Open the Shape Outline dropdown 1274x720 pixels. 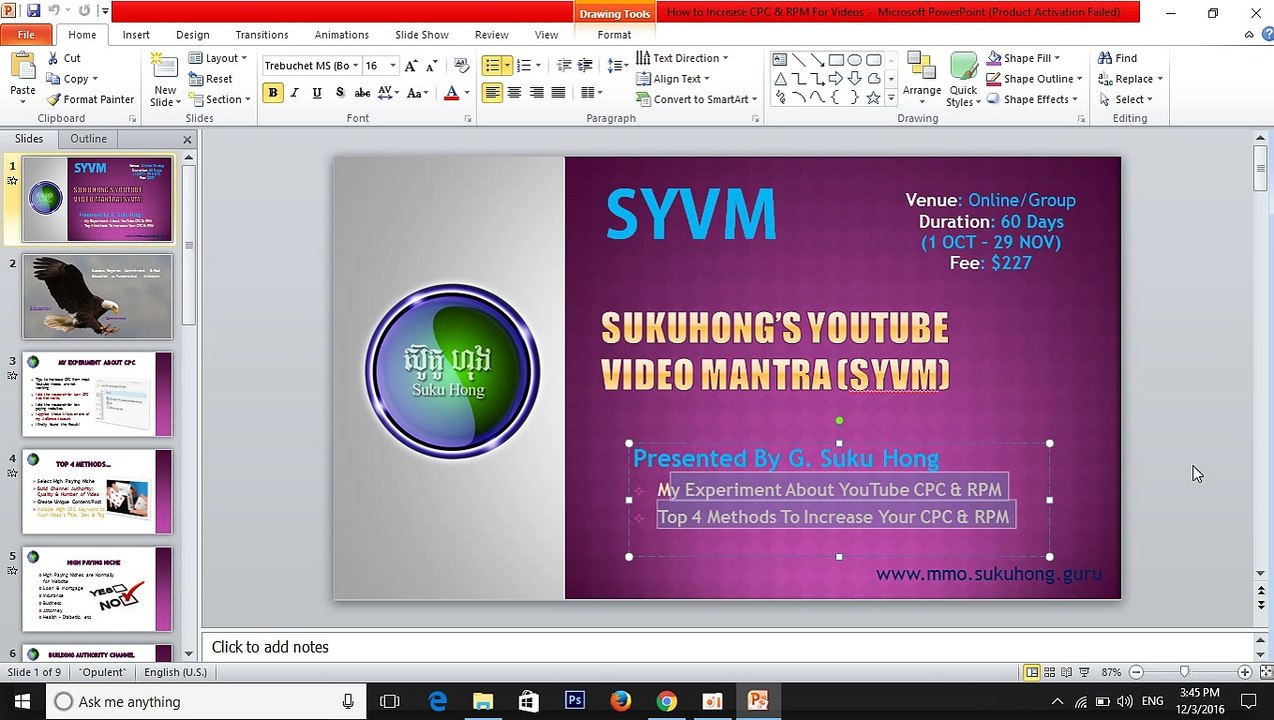point(1034,79)
